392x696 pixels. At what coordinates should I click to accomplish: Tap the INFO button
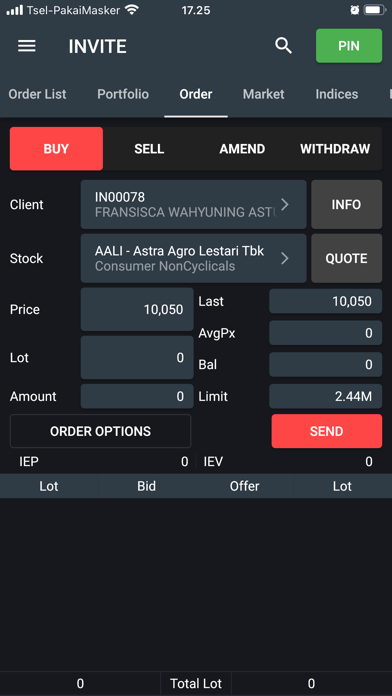pyautogui.click(x=346, y=204)
